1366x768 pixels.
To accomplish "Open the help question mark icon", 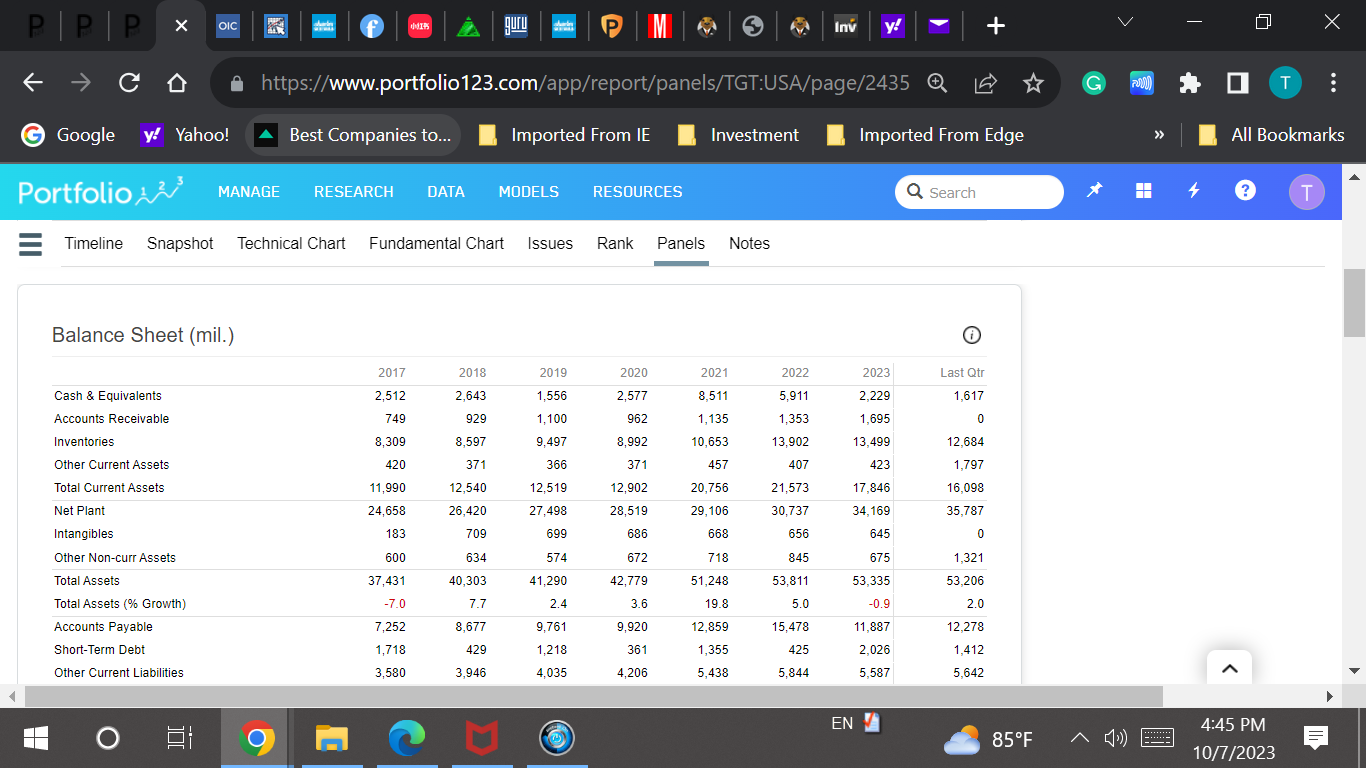I will tap(1245, 192).
